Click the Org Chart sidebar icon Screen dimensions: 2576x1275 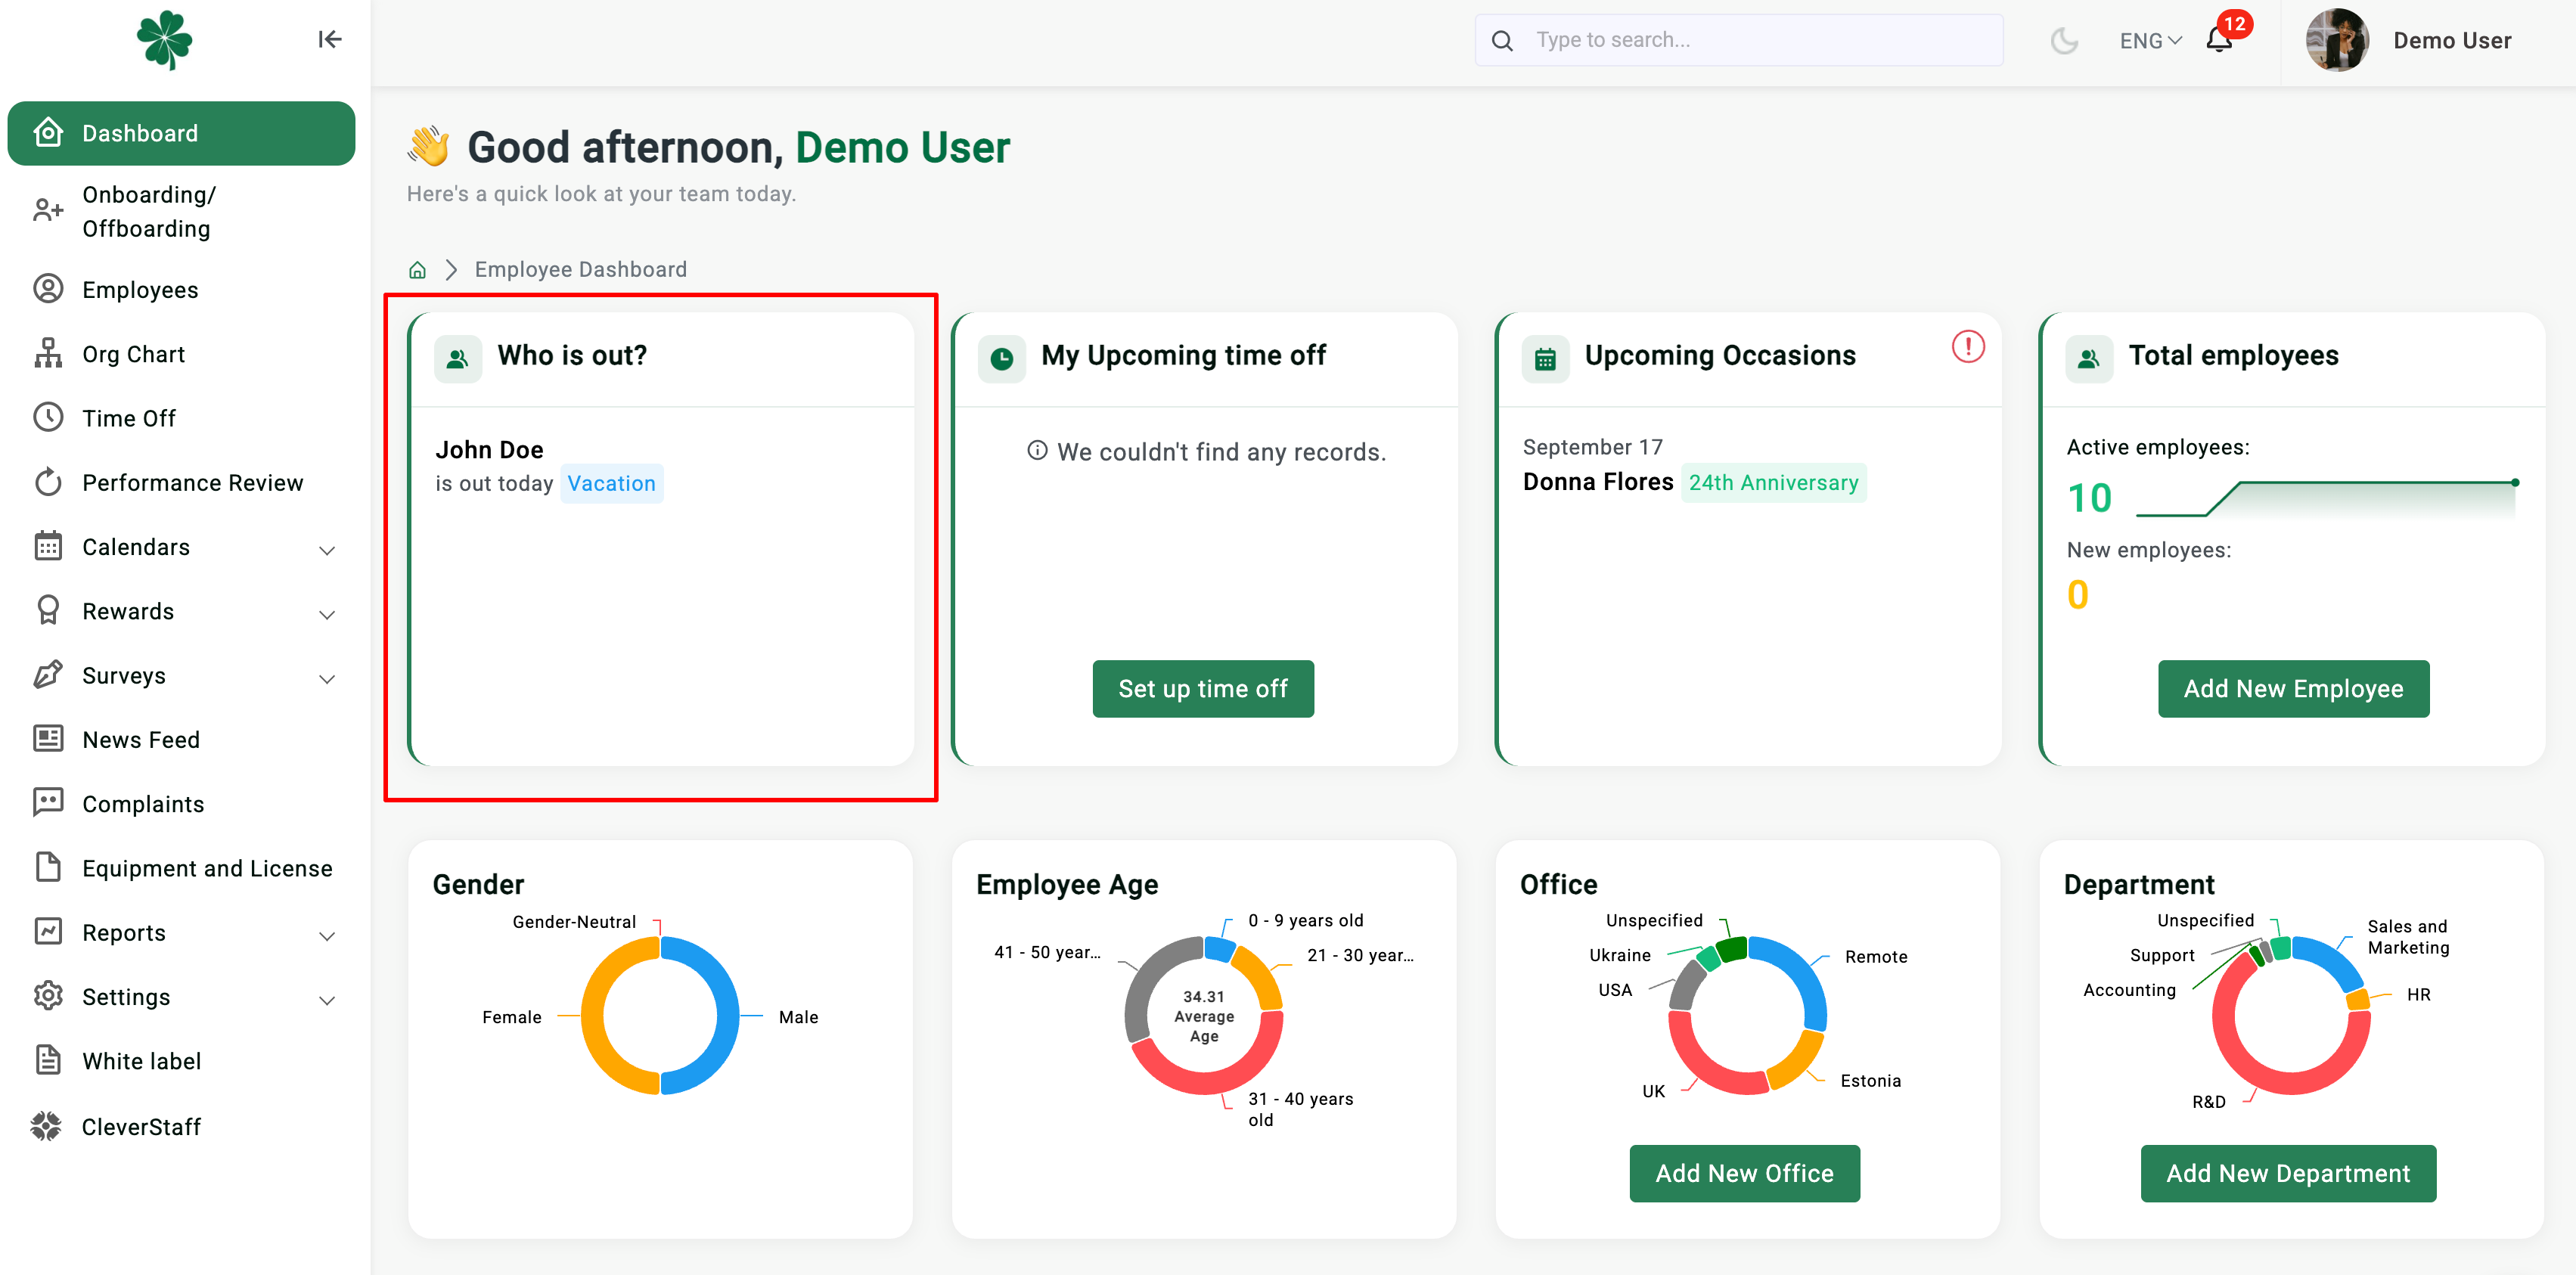coord(48,354)
